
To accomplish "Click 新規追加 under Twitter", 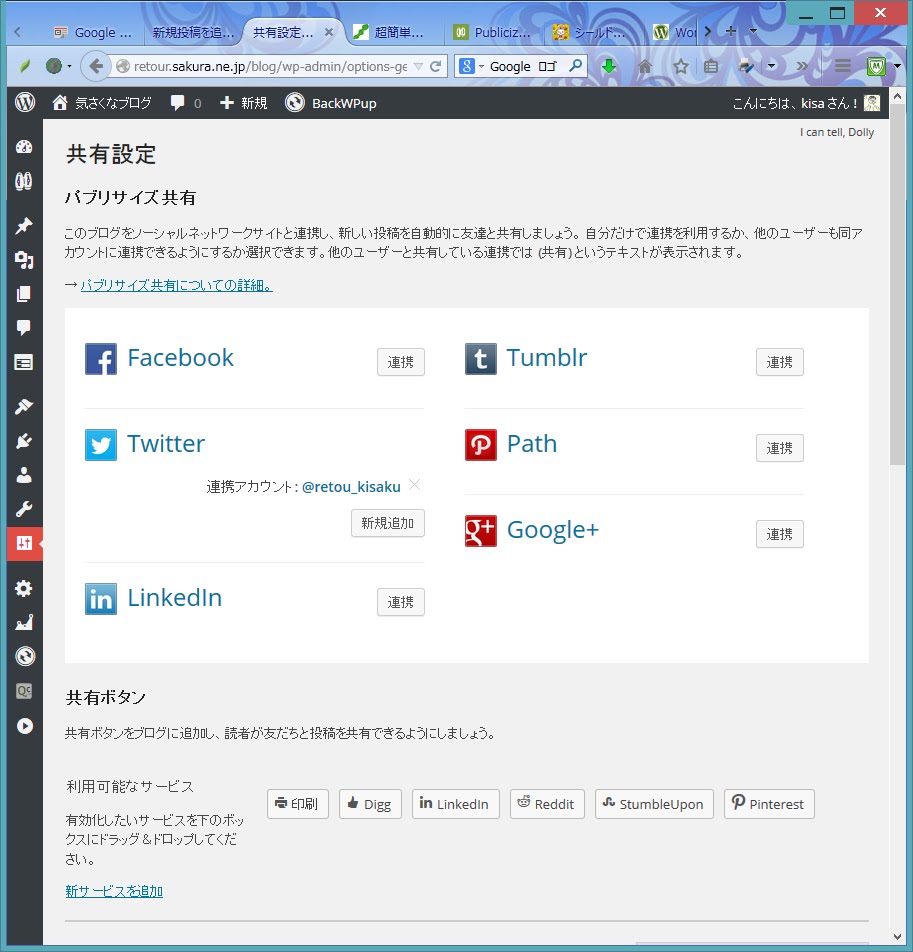I will click(387, 523).
